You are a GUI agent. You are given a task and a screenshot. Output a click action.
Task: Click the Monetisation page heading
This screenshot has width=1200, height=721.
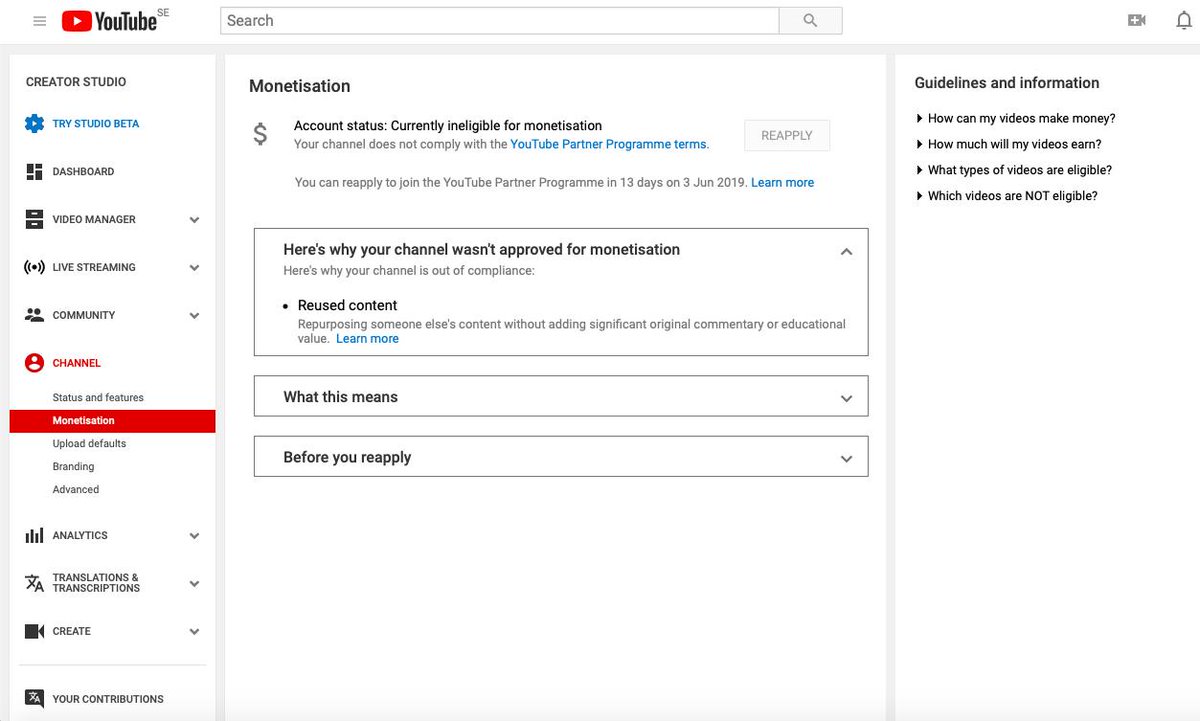click(x=300, y=87)
